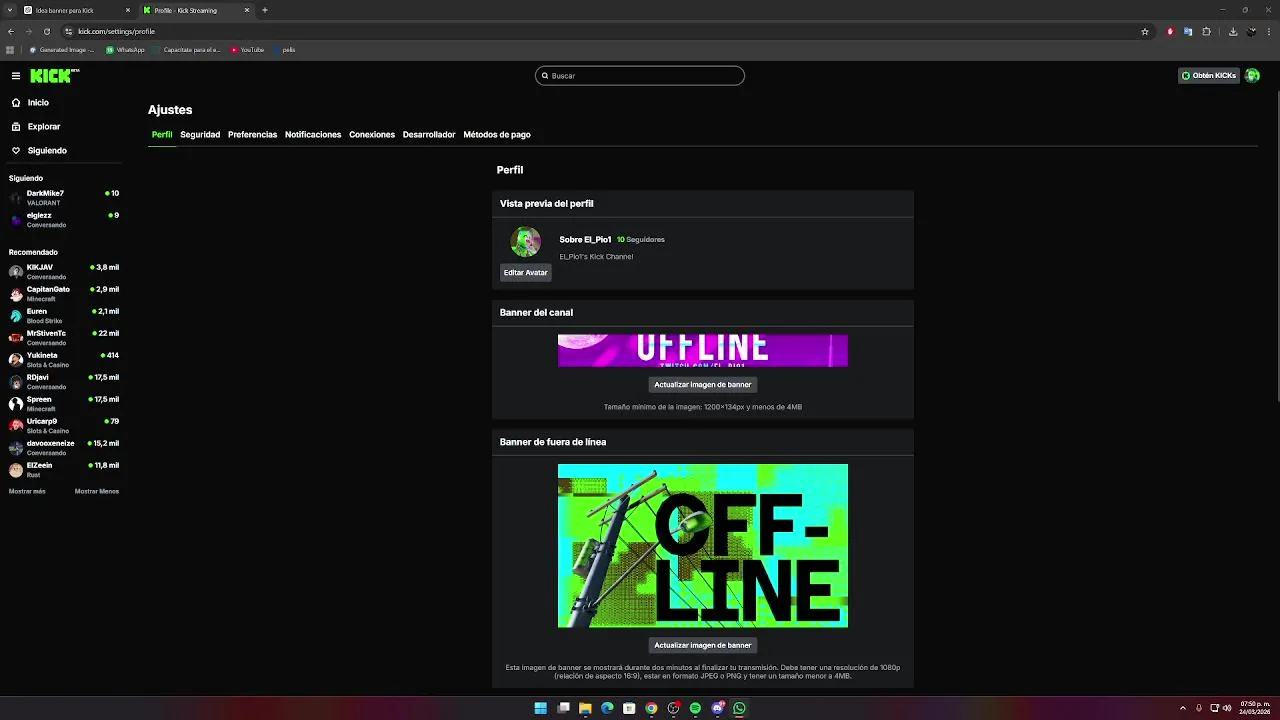Open the Notificaciones tab

click(313, 135)
